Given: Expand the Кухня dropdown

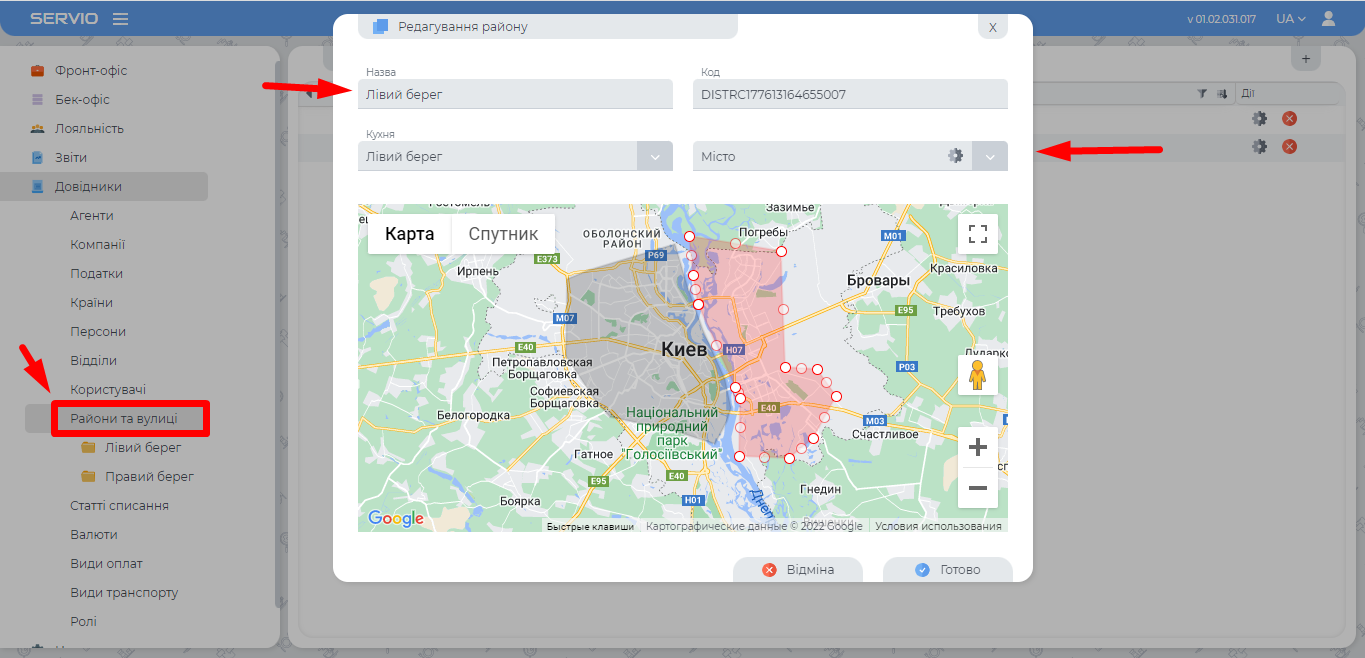Looking at the screenshot, I should point(655,157).
